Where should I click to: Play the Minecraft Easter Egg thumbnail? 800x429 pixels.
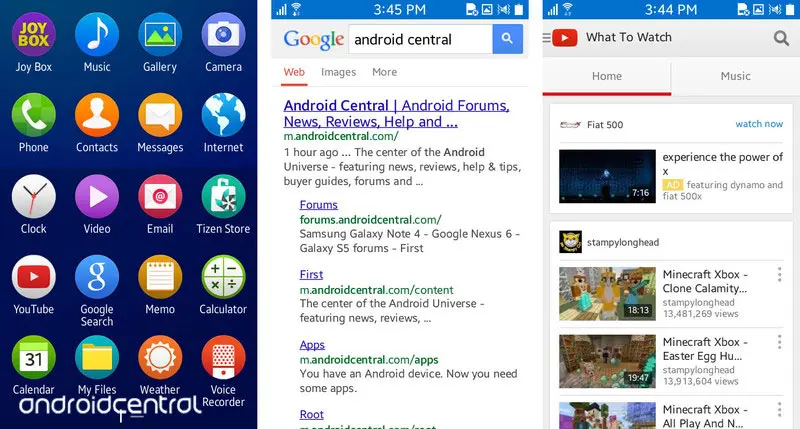coord(607,361)
